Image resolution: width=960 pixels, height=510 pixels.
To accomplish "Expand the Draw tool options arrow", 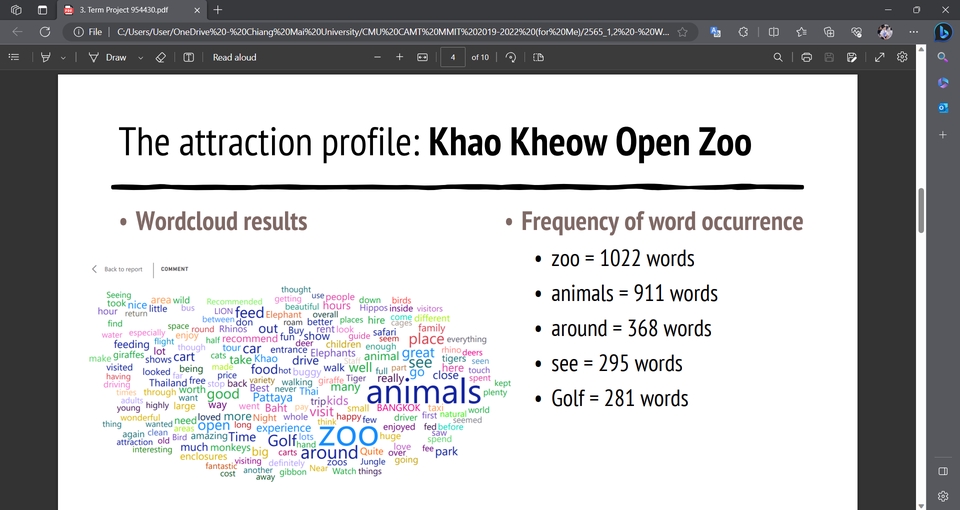I will click(x=140, y=58).
